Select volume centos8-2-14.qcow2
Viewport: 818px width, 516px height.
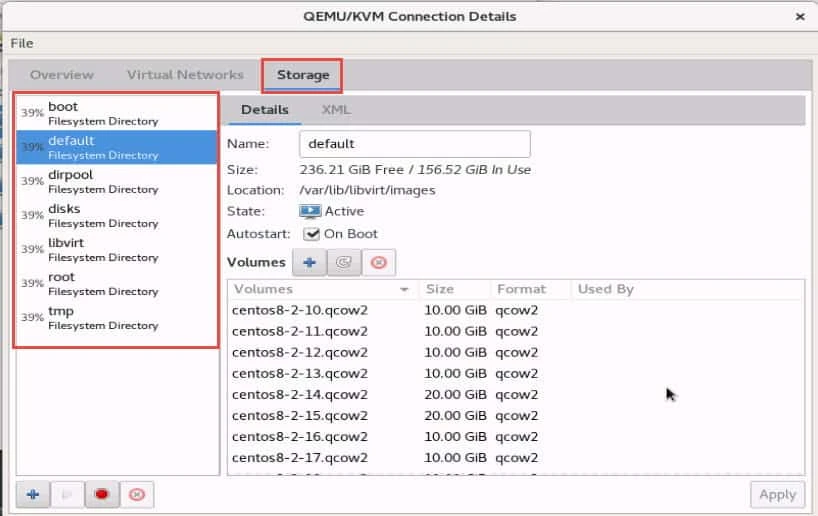[x=515, y=394]
